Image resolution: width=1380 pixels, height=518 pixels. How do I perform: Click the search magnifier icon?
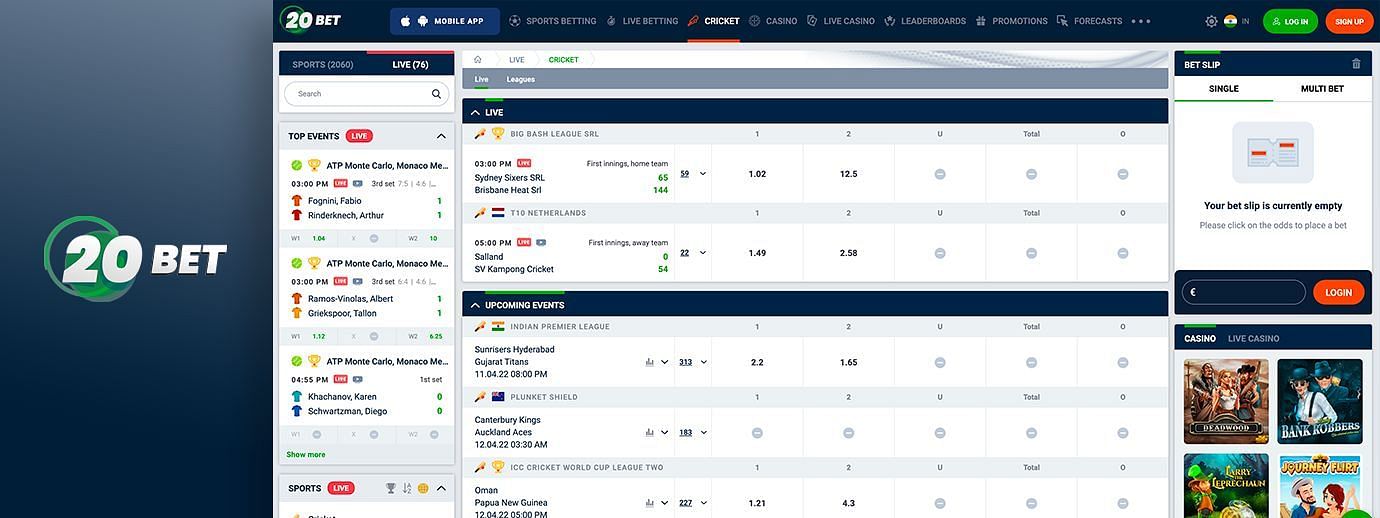436,94
